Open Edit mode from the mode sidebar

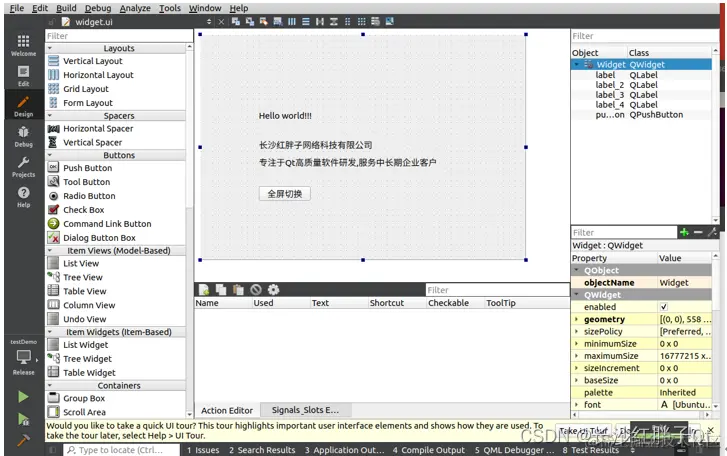point(23,76)
